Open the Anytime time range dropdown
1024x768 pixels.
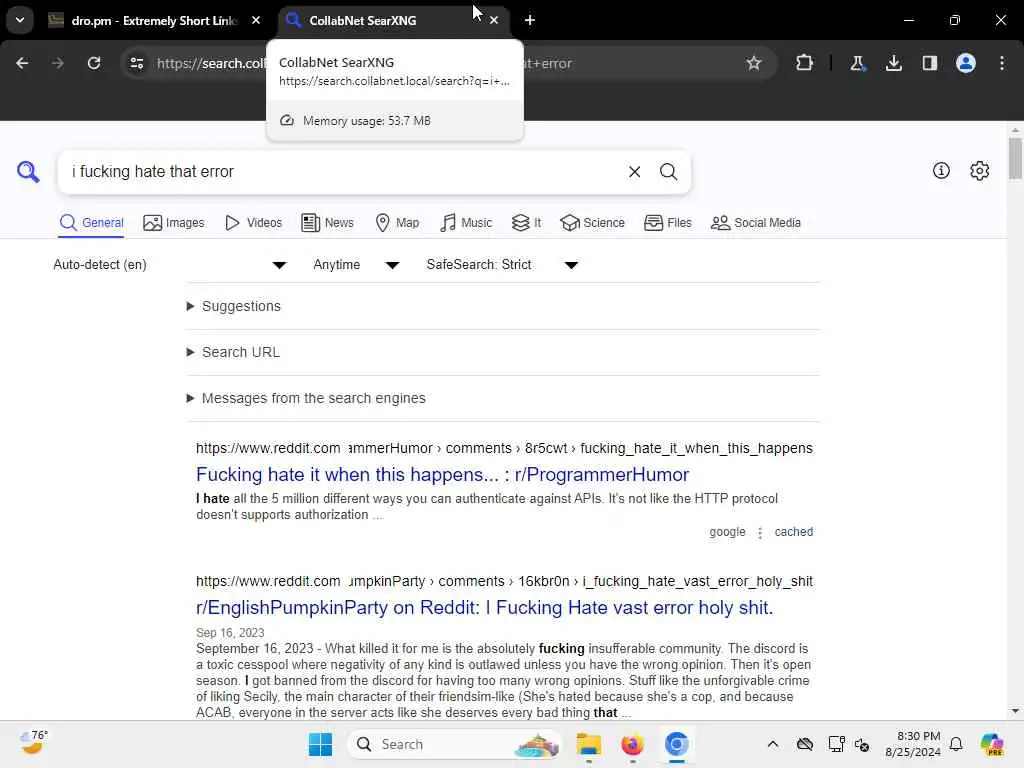356,264
